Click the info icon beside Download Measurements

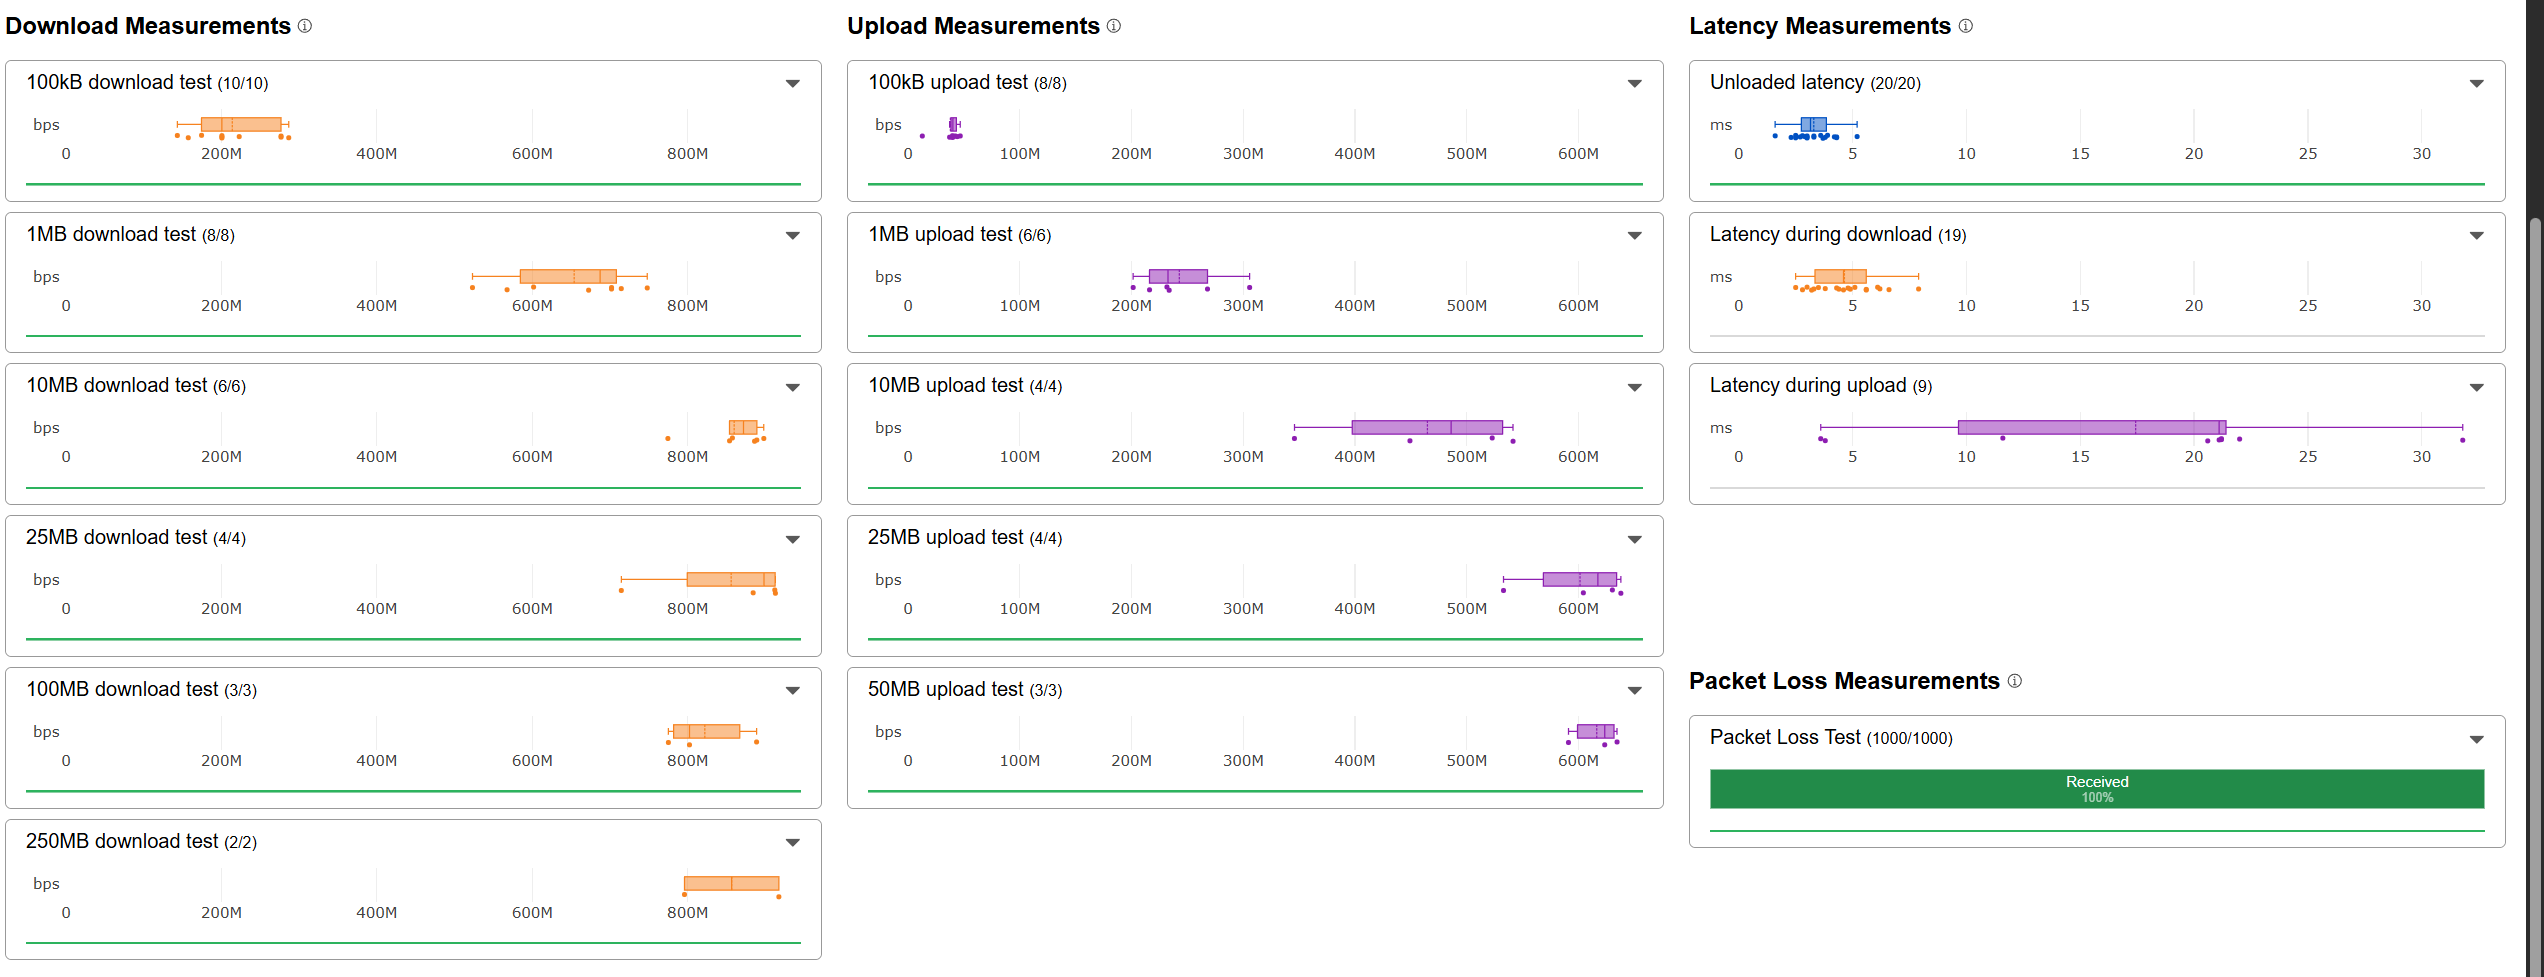[305, 26]
